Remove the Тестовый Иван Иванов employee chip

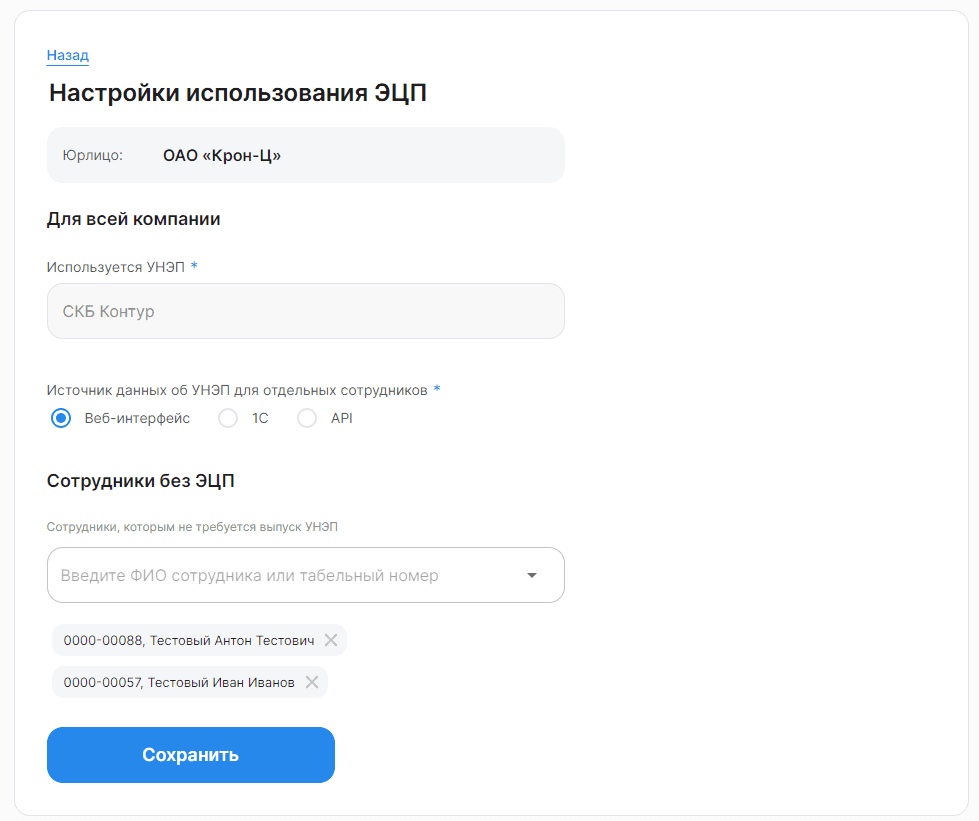312,682
